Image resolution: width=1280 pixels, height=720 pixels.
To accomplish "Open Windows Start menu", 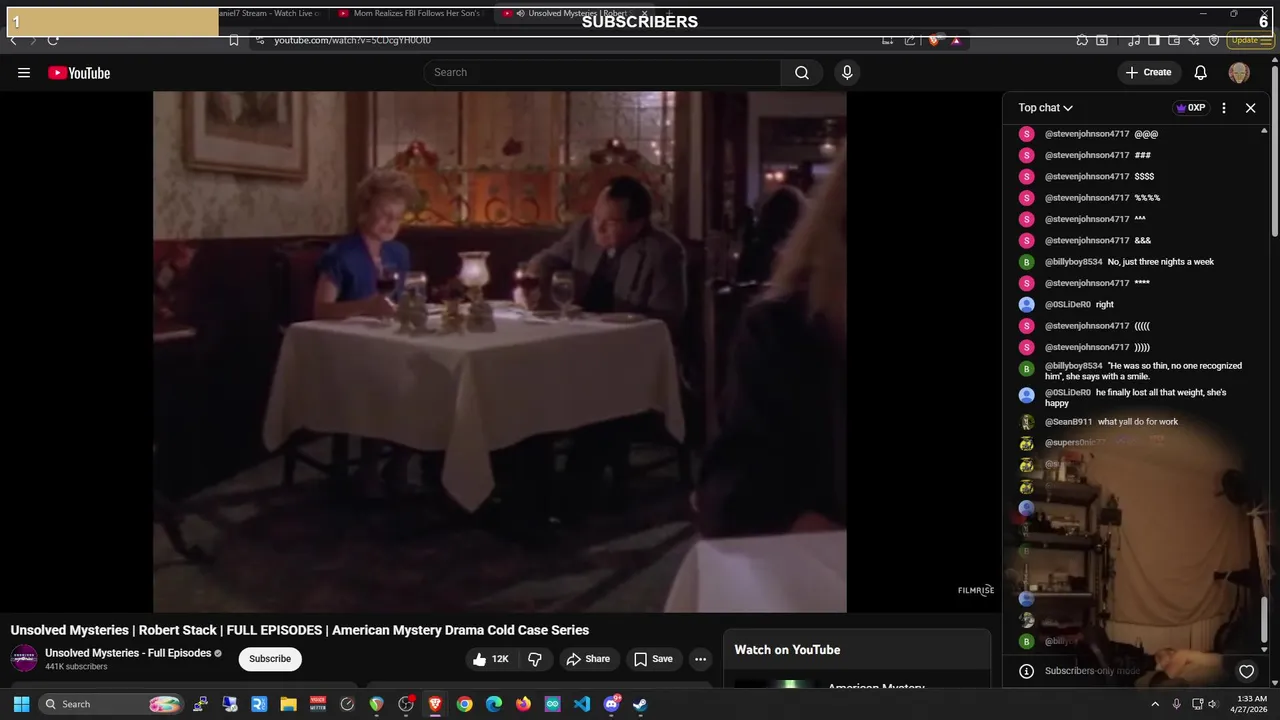I will tap(21, 704).
